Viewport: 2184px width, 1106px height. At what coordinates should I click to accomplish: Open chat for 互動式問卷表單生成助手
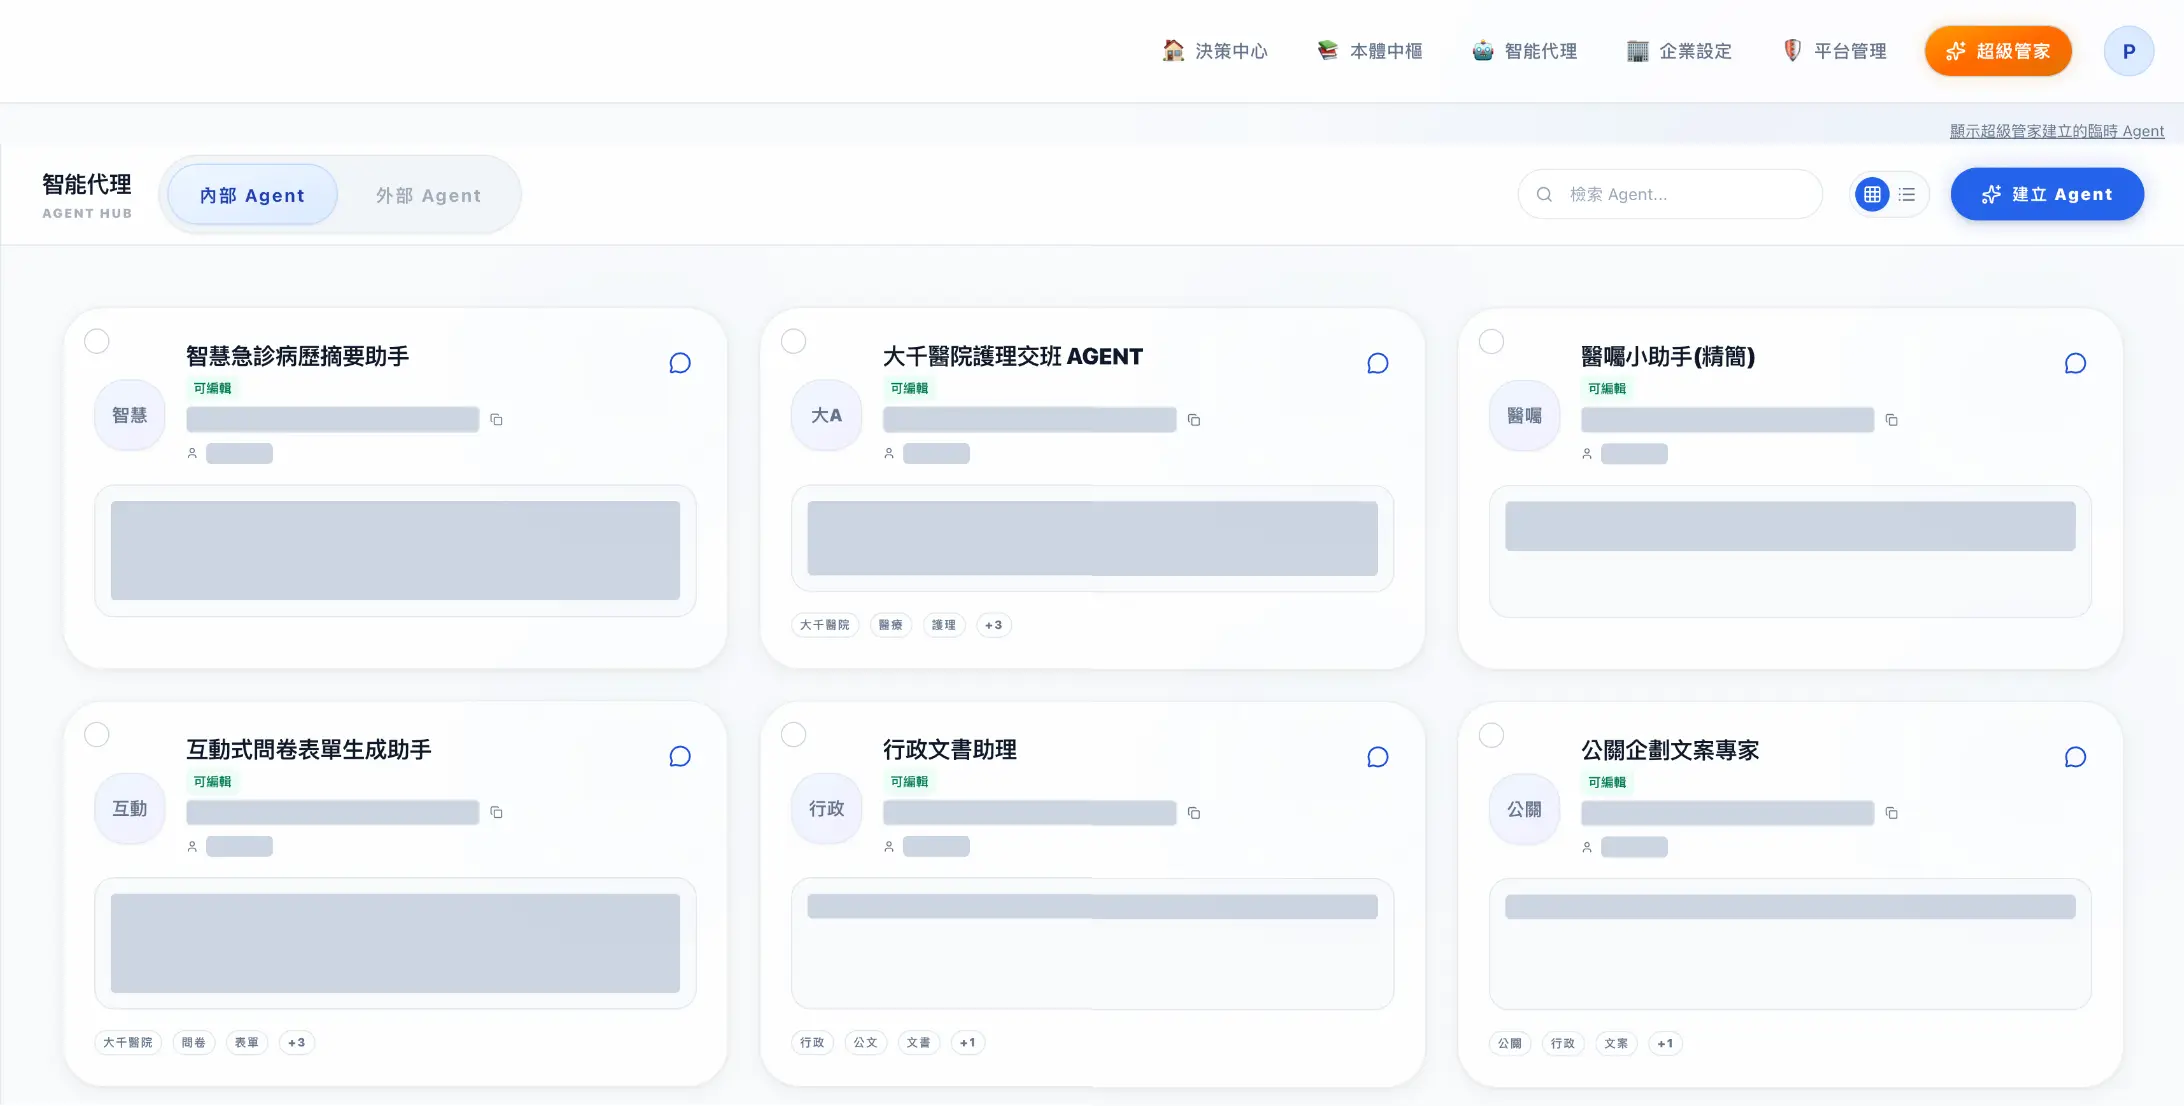[x=680, y=756]
